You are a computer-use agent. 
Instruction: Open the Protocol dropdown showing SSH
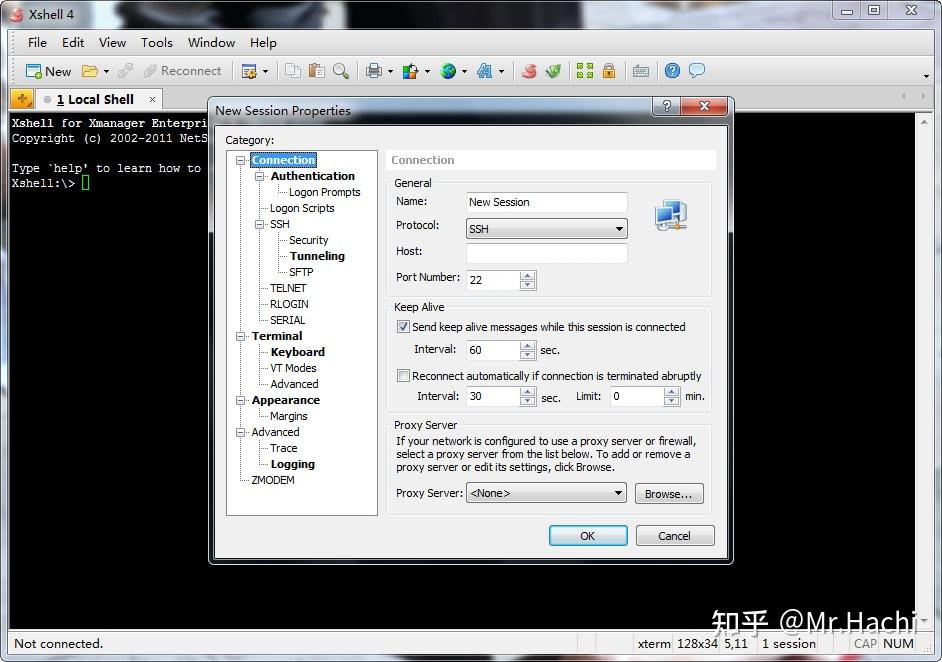621,228
